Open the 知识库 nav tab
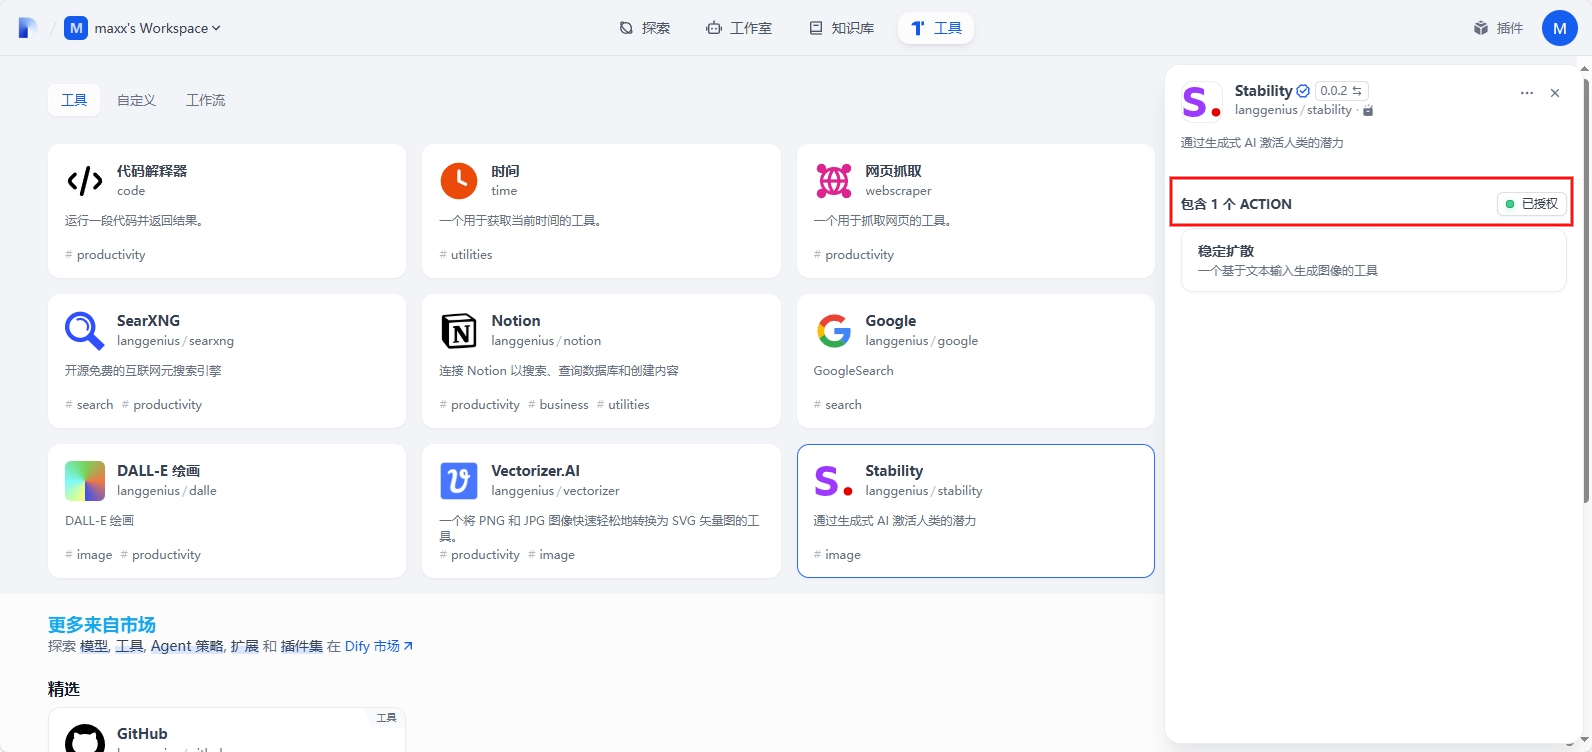The height and width of the screenshot is (752, 1592). [842, 28]
